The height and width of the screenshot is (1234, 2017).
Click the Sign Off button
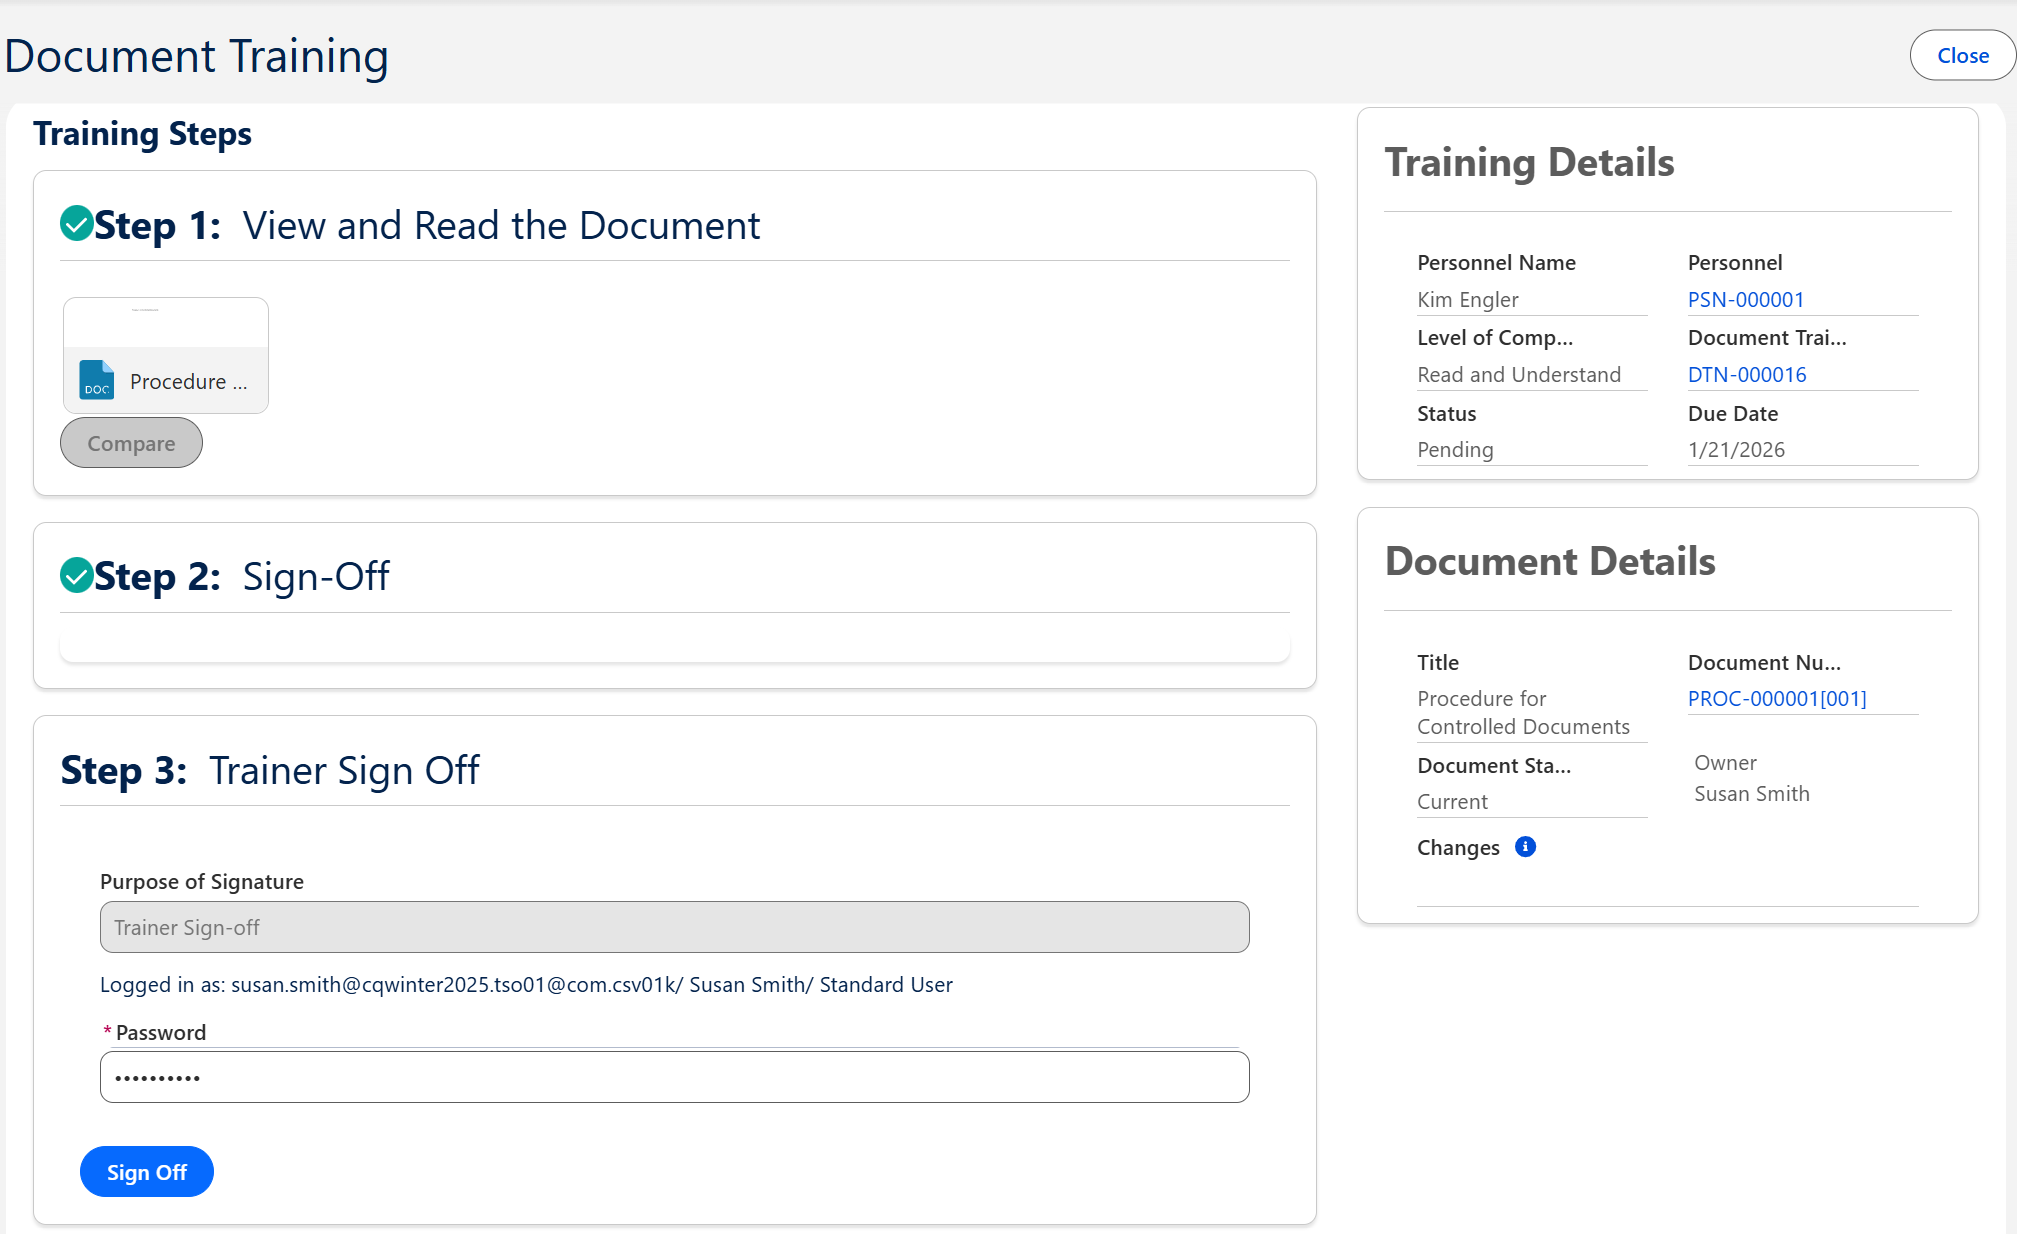(147, 1172)
